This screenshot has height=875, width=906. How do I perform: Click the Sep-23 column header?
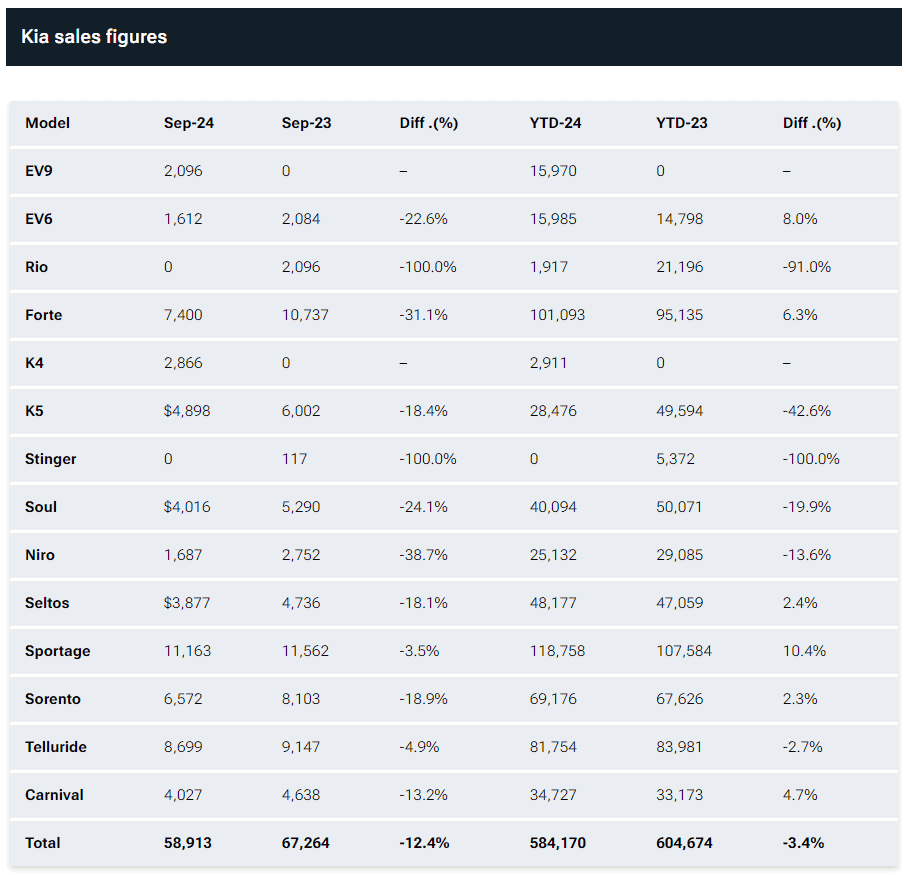pyautogui.click(x=306, y=123)
